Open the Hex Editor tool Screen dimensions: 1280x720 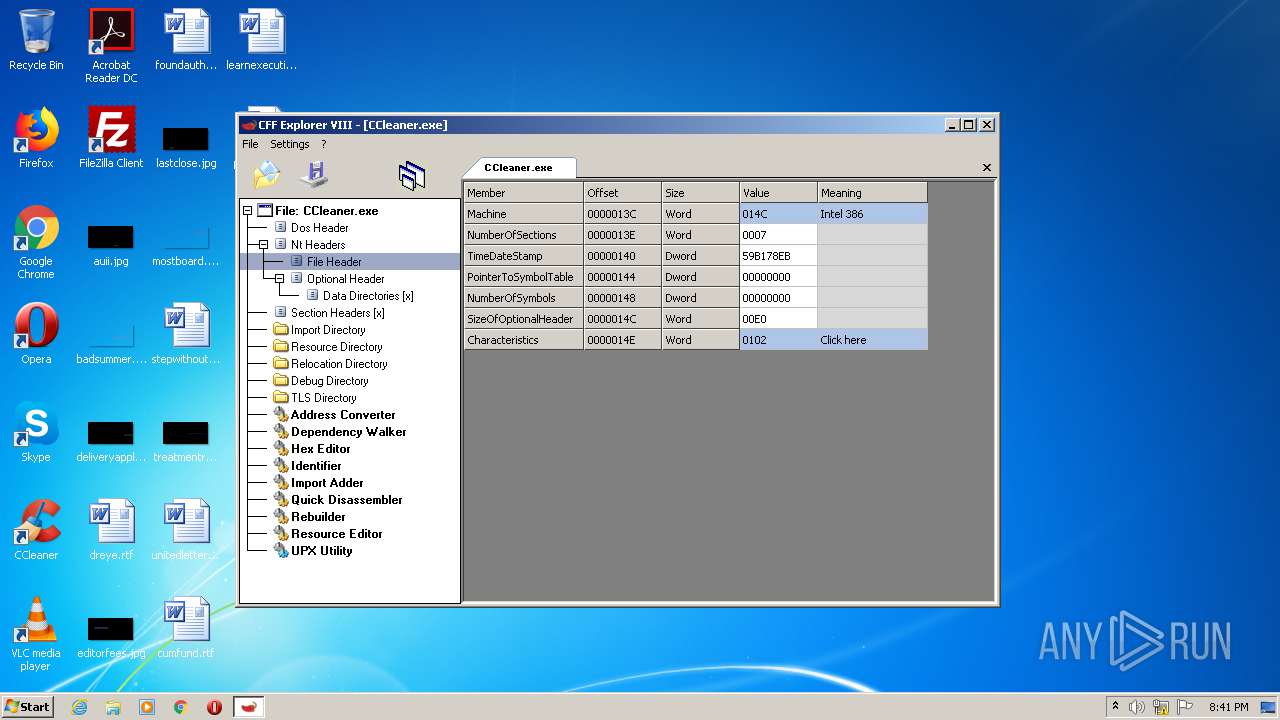320,449
